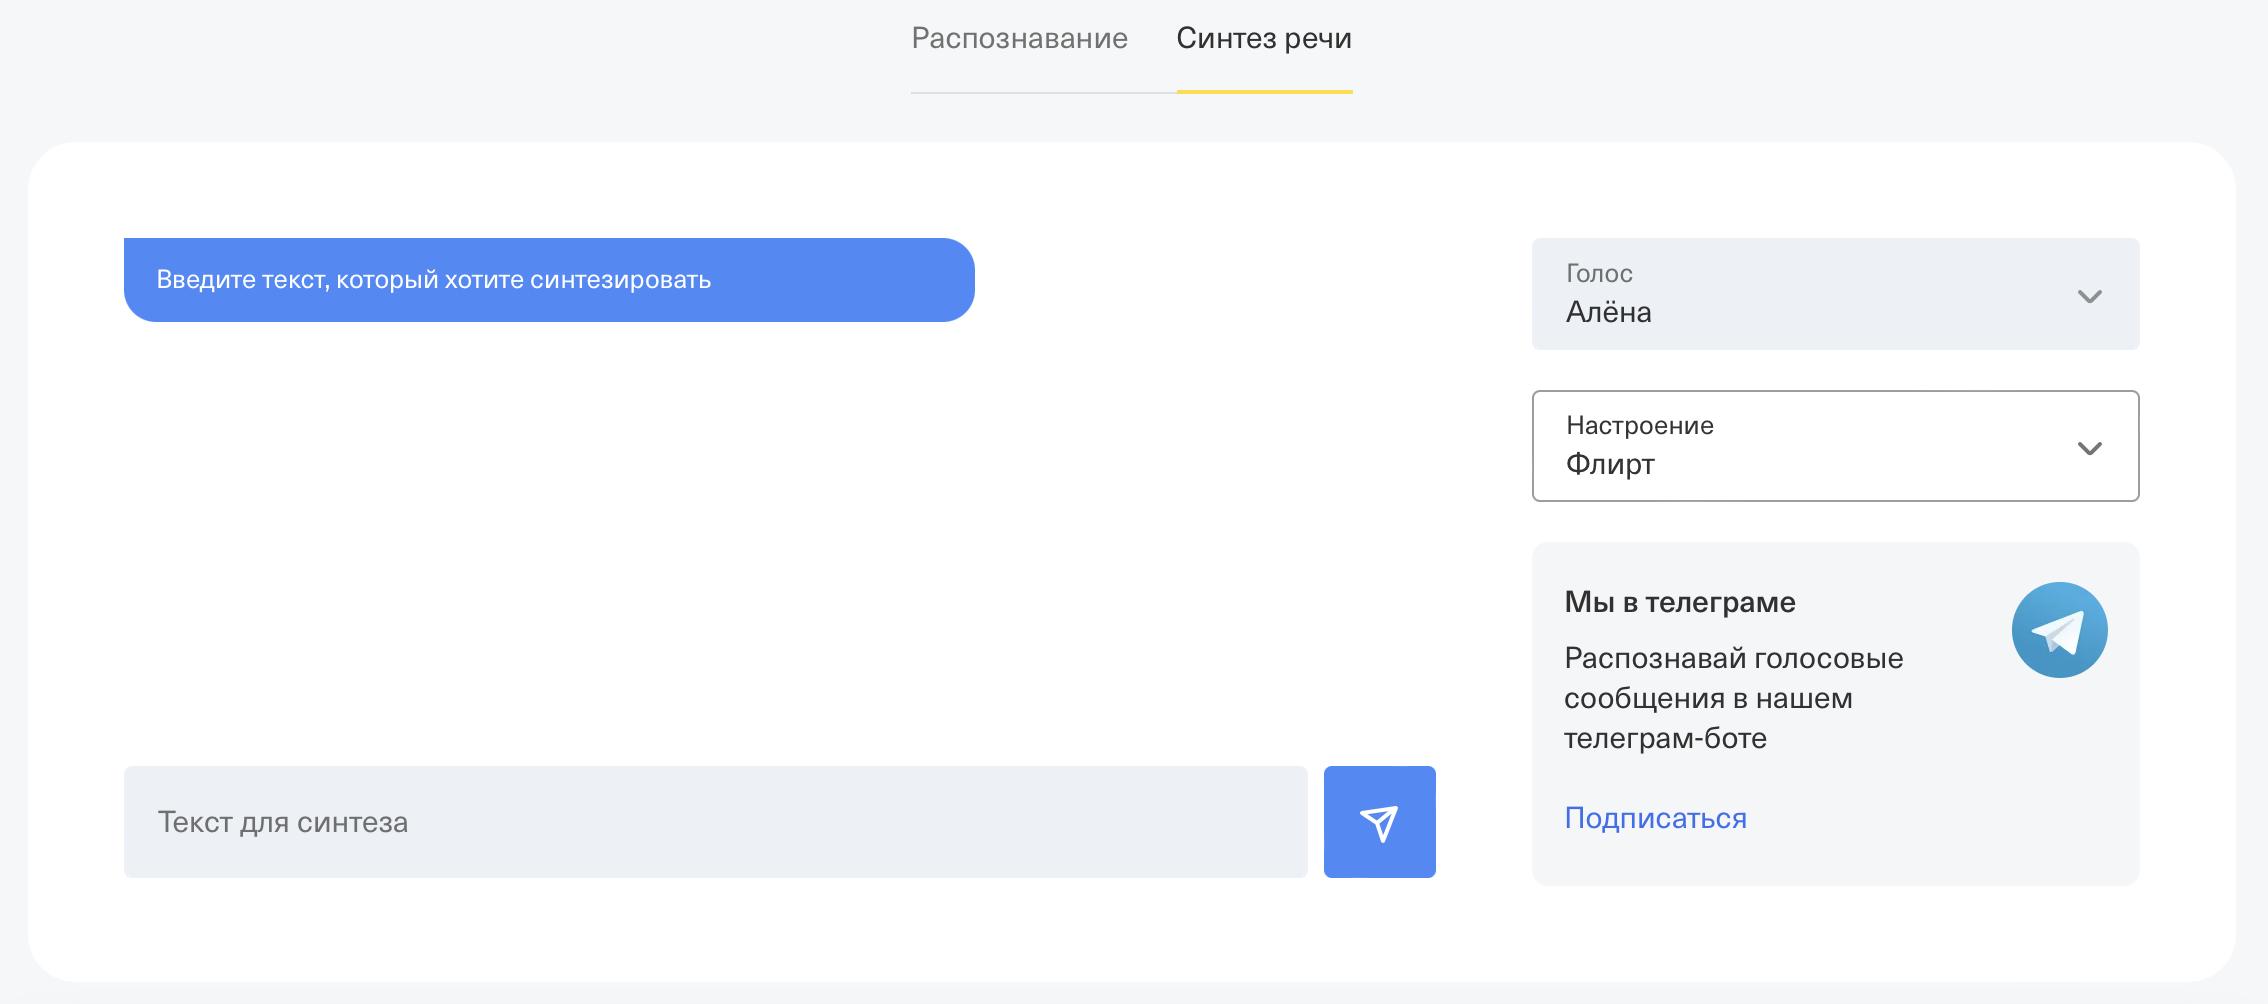
Task: Expand the Настроение mood dropdown
Action: [x=1834, y=446]
